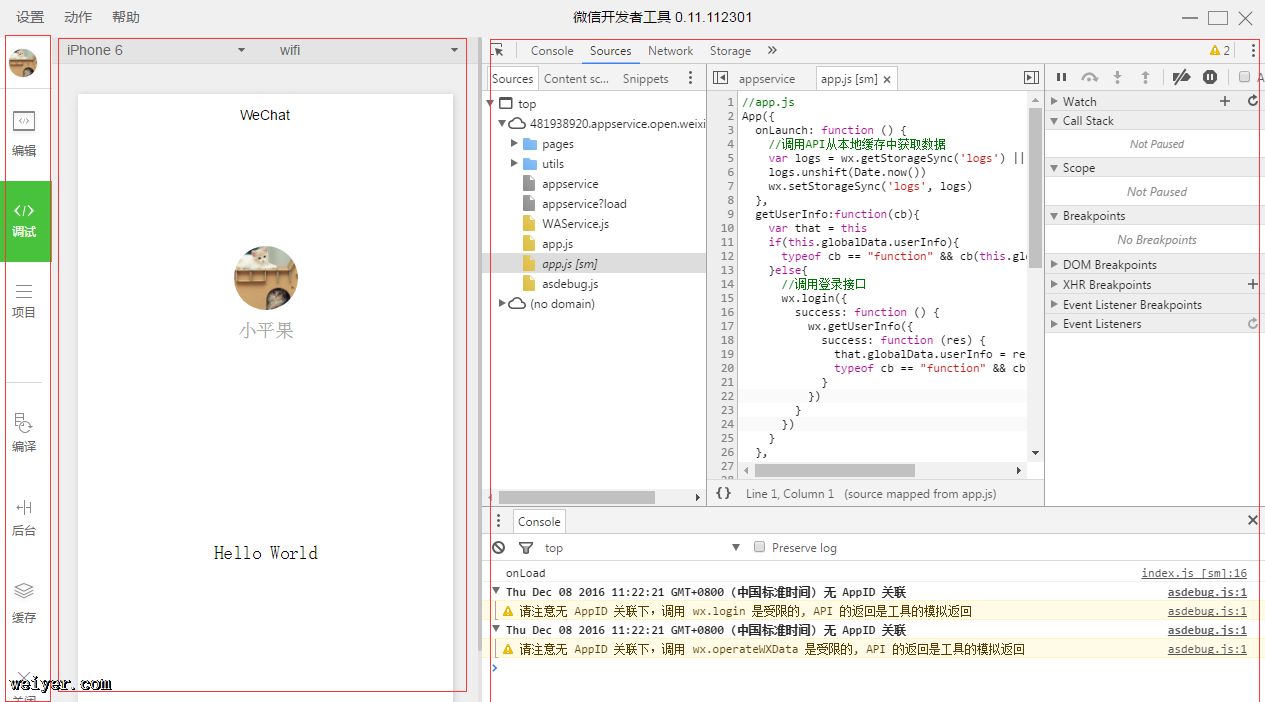The width and height of the screenshot is (1265, 702).
Task: Deactivate breakpoints in debugger toolbar
Action: tap(1181, 77)
